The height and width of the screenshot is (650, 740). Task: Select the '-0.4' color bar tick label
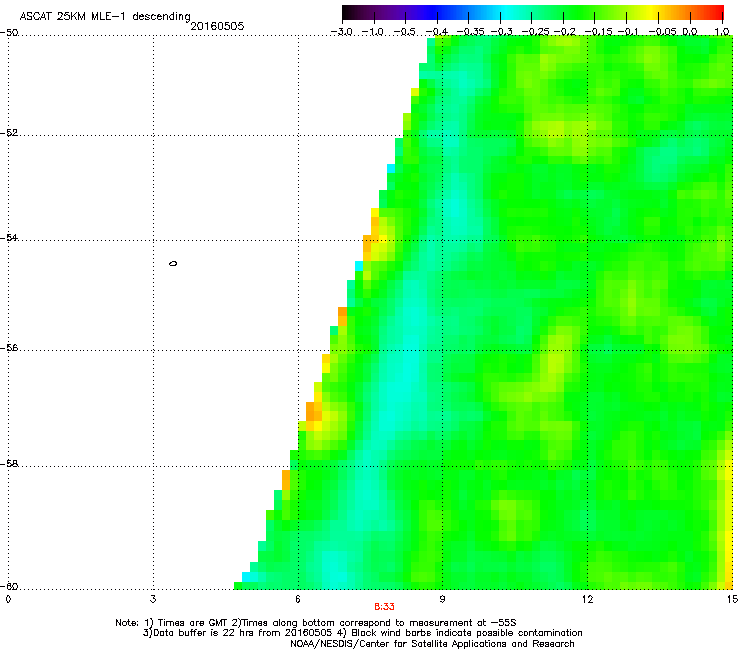(x=436, y=32)
